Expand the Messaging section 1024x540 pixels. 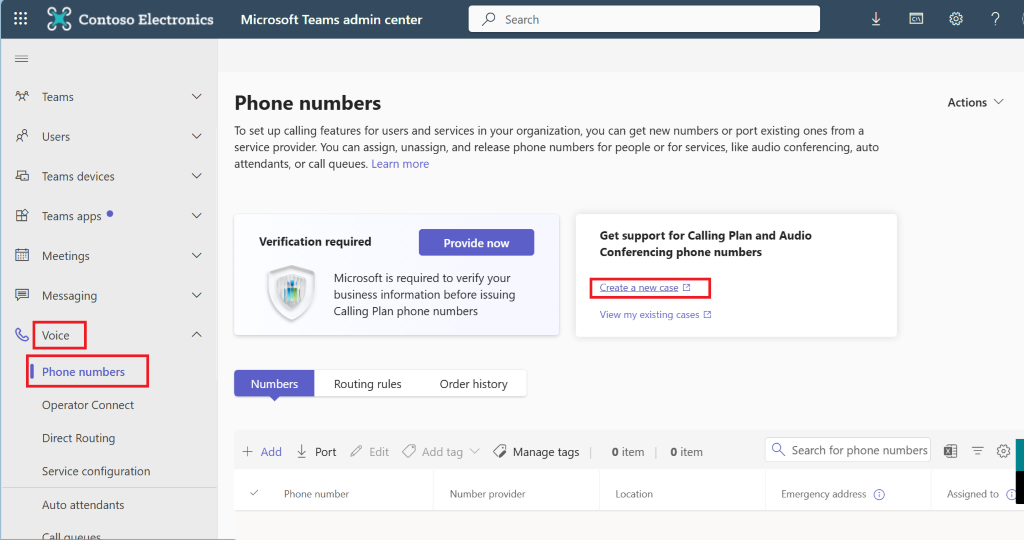click(197, 296)
